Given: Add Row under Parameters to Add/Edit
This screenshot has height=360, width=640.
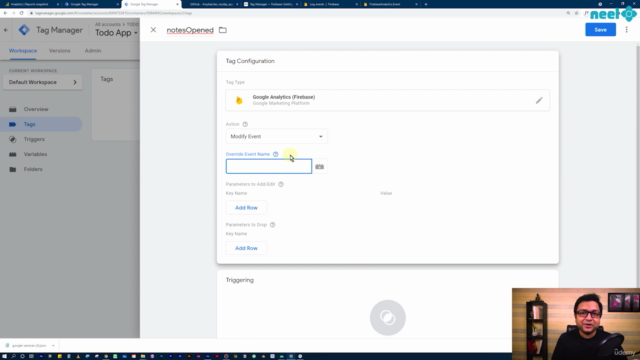Looking at the screenshot, I should pos(246,208).
